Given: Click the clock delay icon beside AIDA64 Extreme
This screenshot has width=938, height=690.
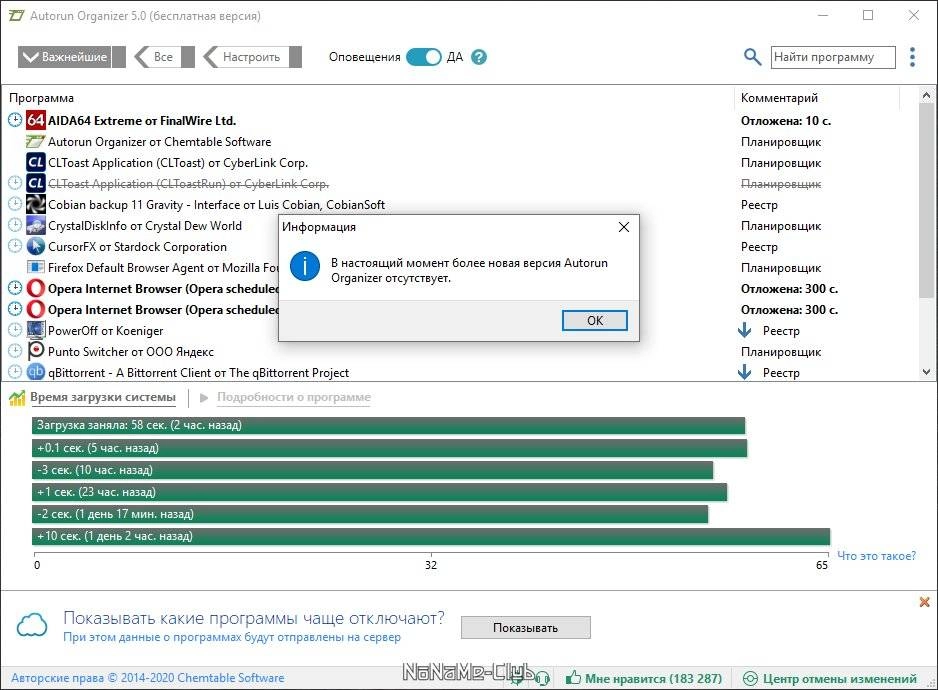Looking at the screenshot, I should pos(15,120).
